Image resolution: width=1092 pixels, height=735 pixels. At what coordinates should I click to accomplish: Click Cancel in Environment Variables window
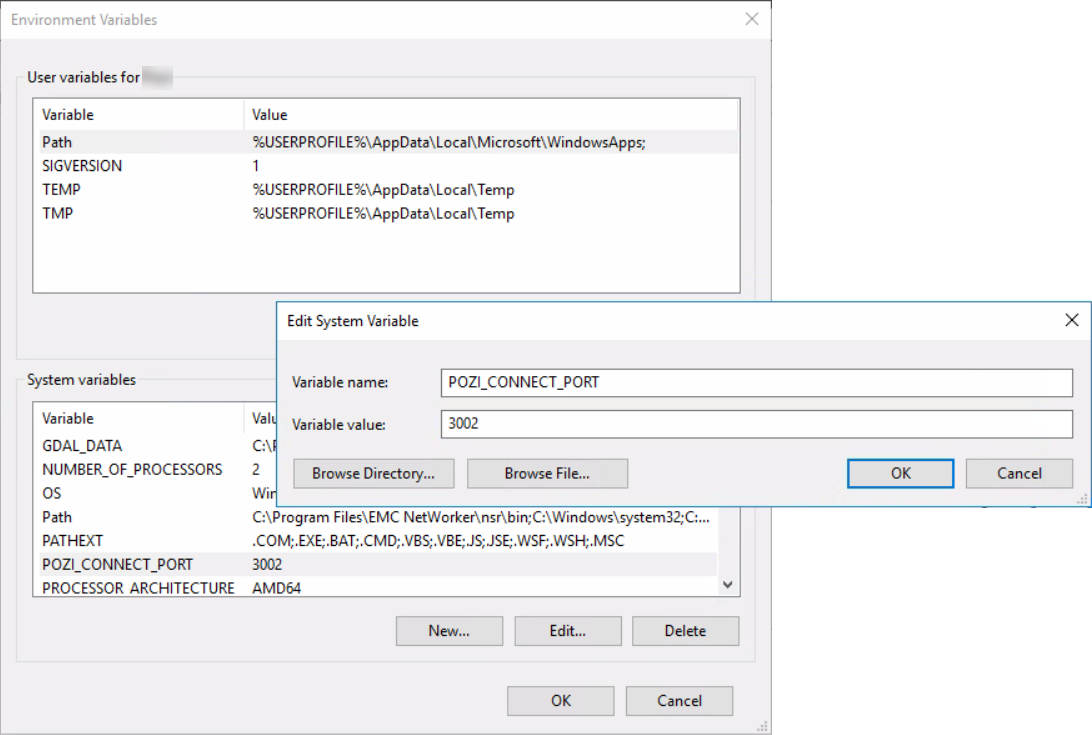[679, 701]
